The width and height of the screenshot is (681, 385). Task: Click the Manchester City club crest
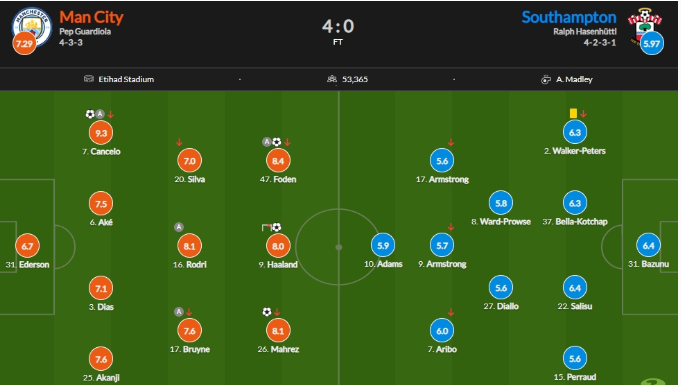point(32,27)
